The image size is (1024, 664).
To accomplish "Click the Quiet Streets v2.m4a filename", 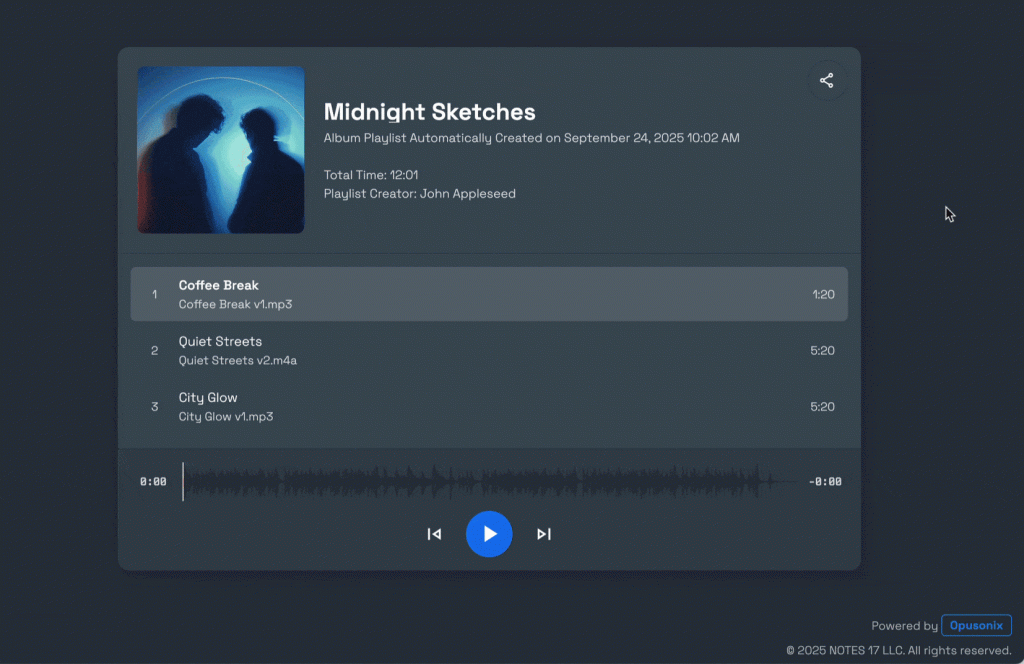I will [237, 360].
